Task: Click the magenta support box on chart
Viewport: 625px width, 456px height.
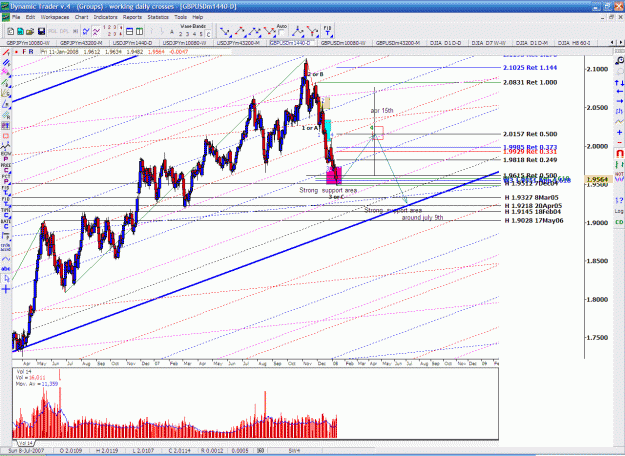Action: point(334,175)
